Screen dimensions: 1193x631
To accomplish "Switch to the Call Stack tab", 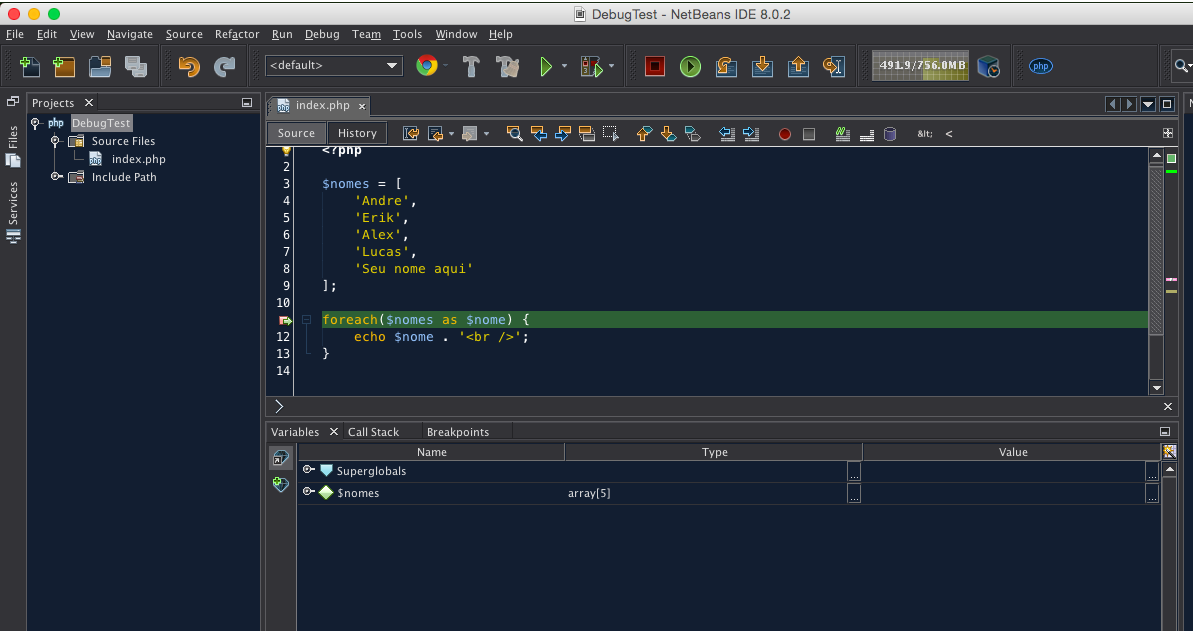I will 373,432.
